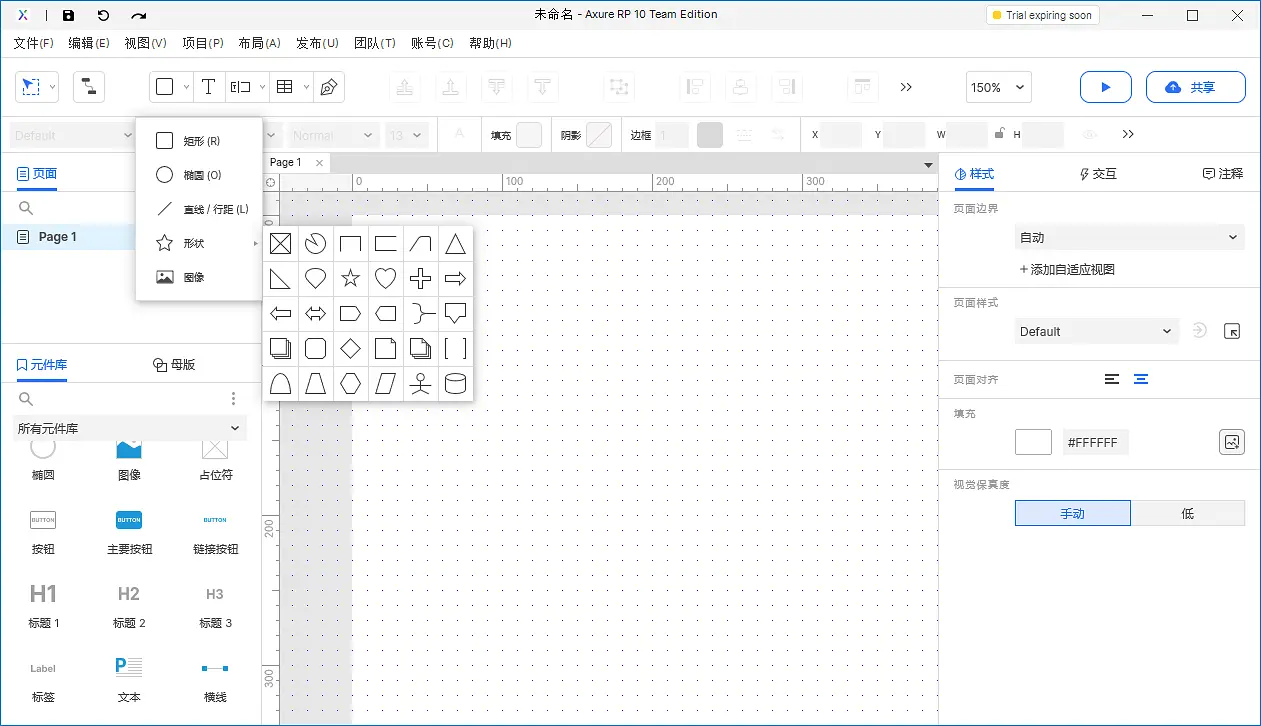Select Page 1 in the pages panel
The height and width of the screenshot is (726, 1261).
55,236
